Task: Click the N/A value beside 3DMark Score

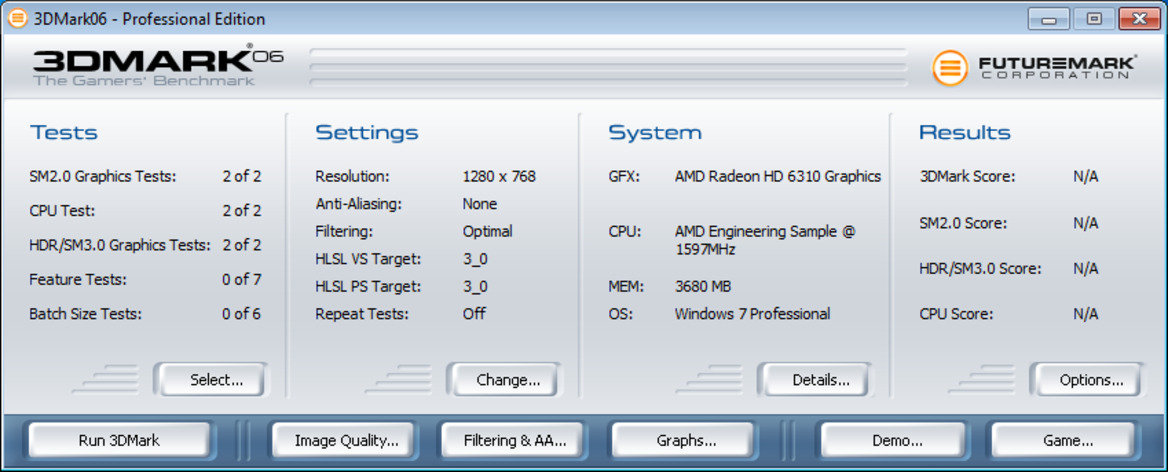Action: click(1085, 176)
